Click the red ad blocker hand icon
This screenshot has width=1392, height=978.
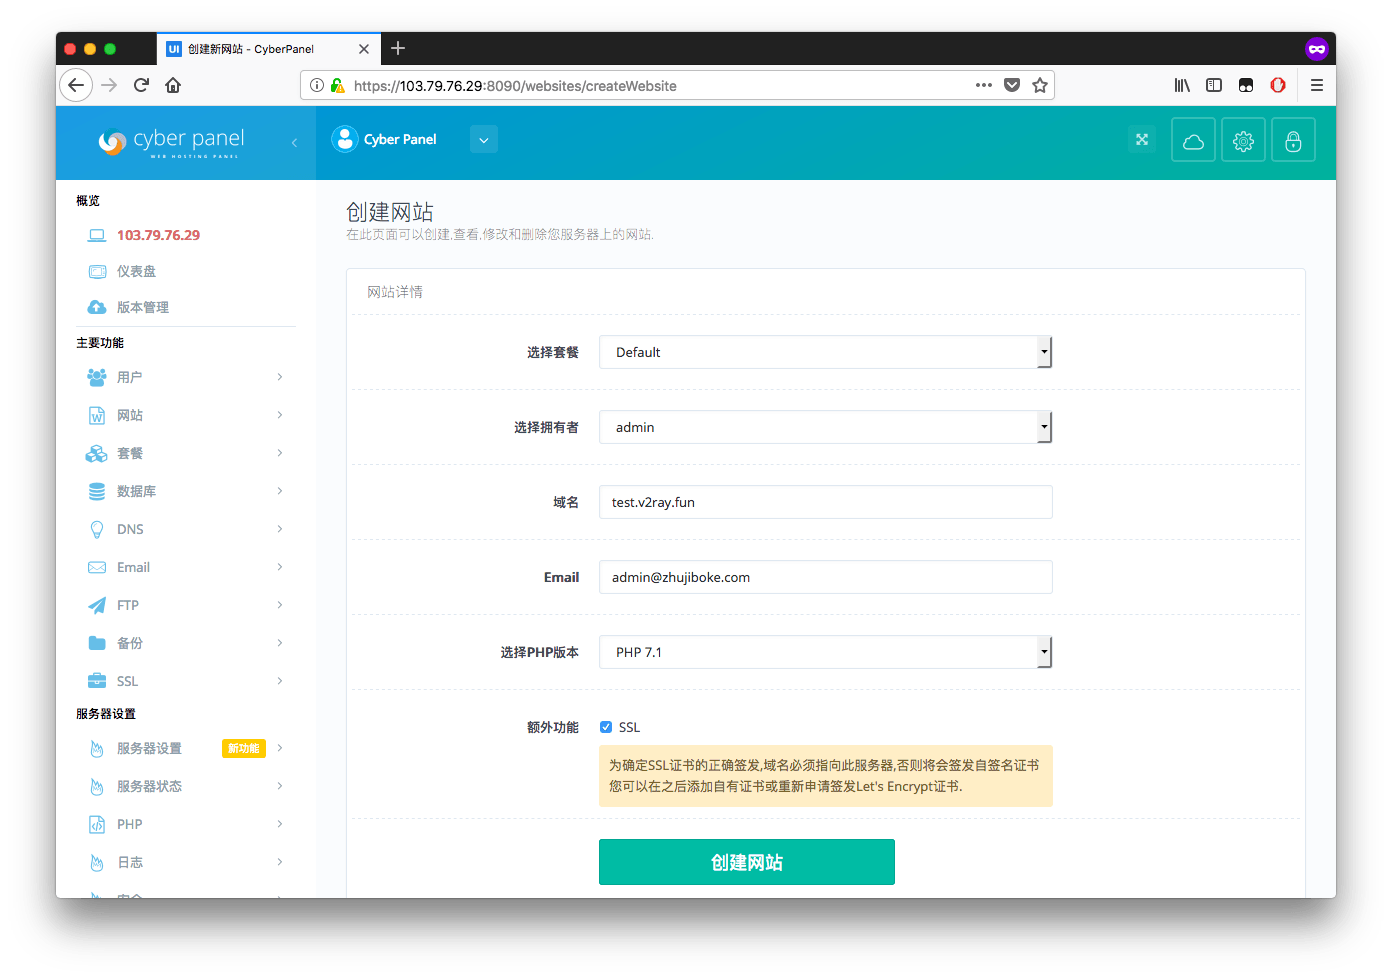coord(1278,85)
